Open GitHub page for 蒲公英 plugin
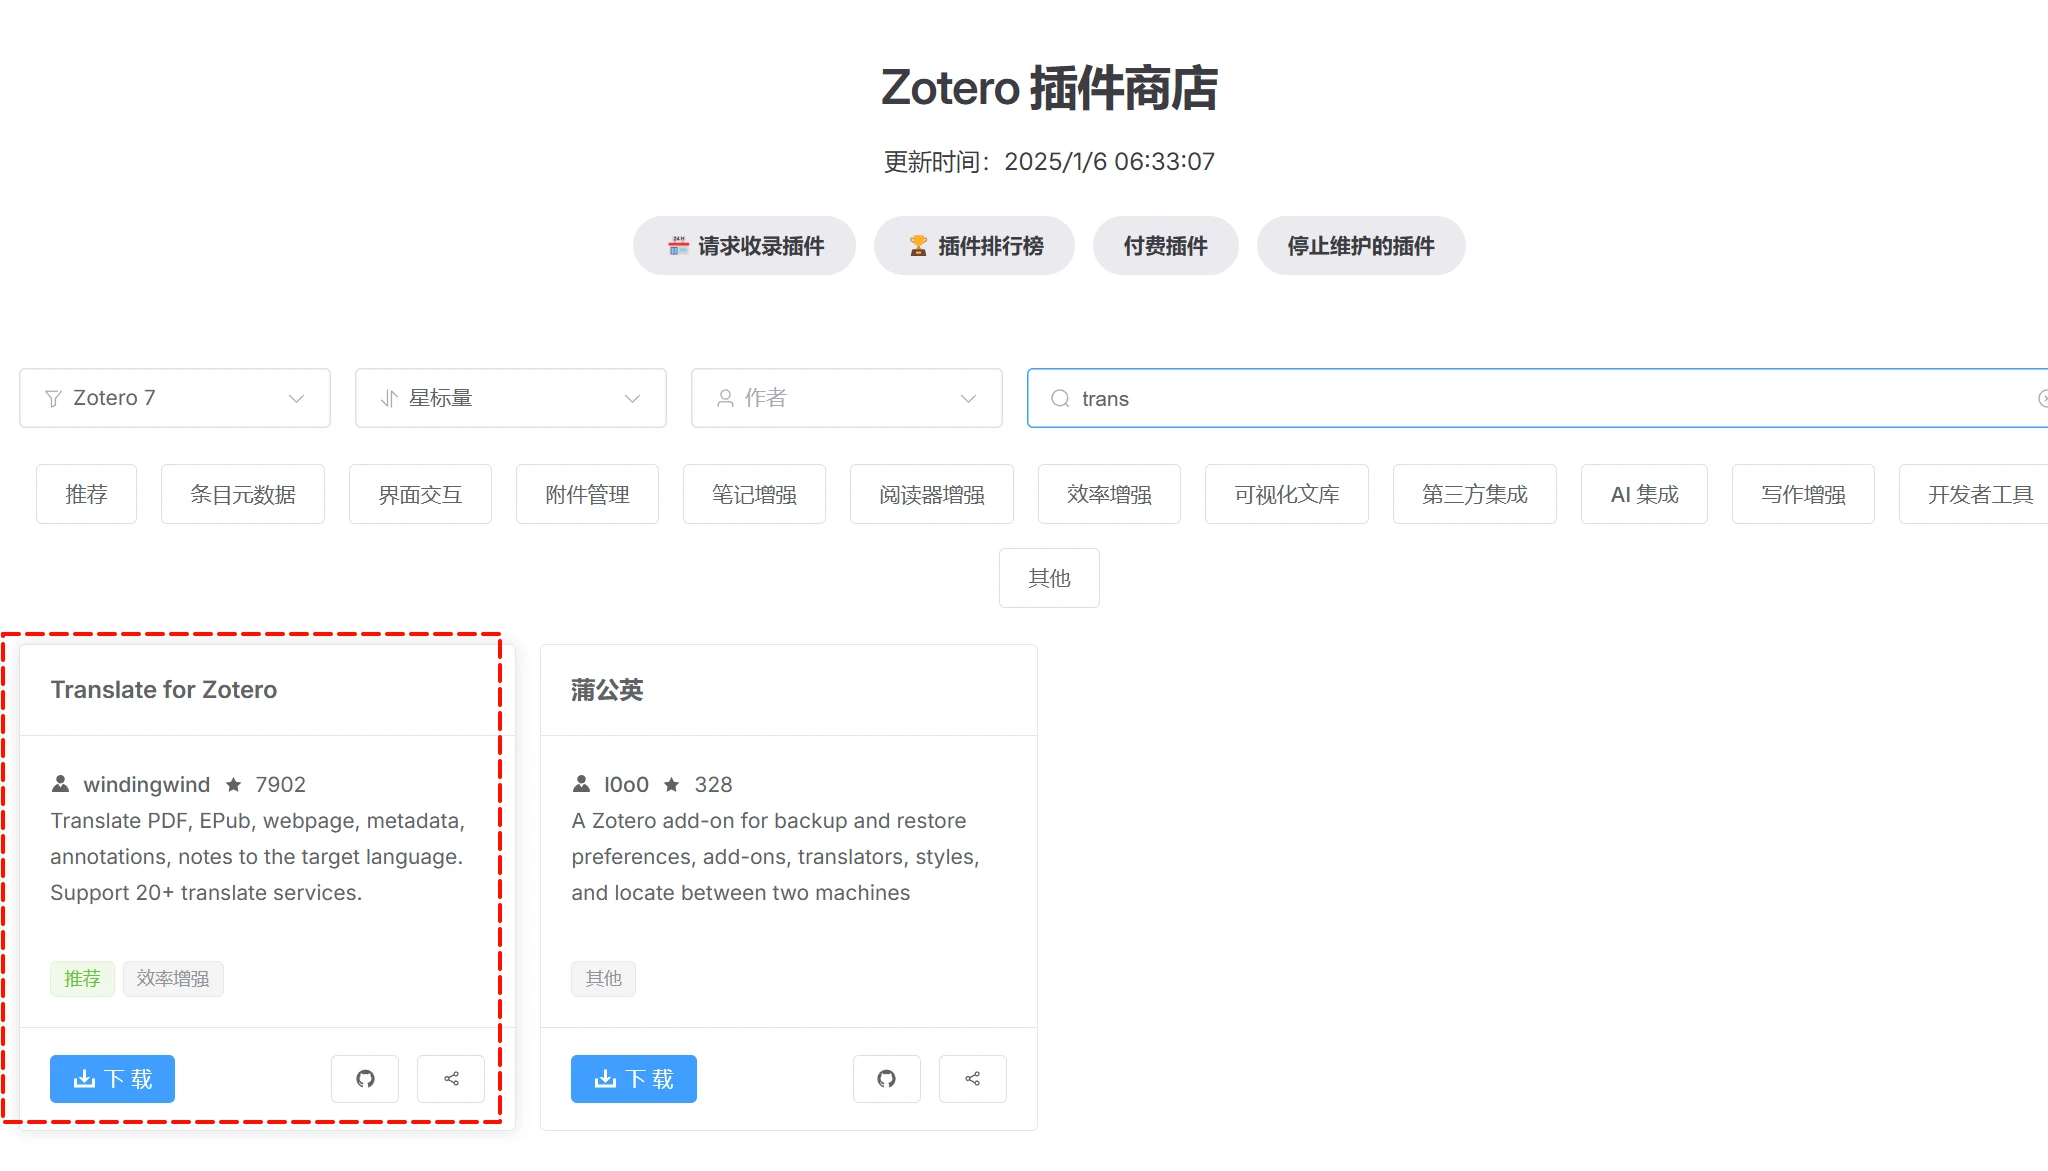Image resolution: width=2048 pixels, height=1171 pixels. pos(887,1079)
